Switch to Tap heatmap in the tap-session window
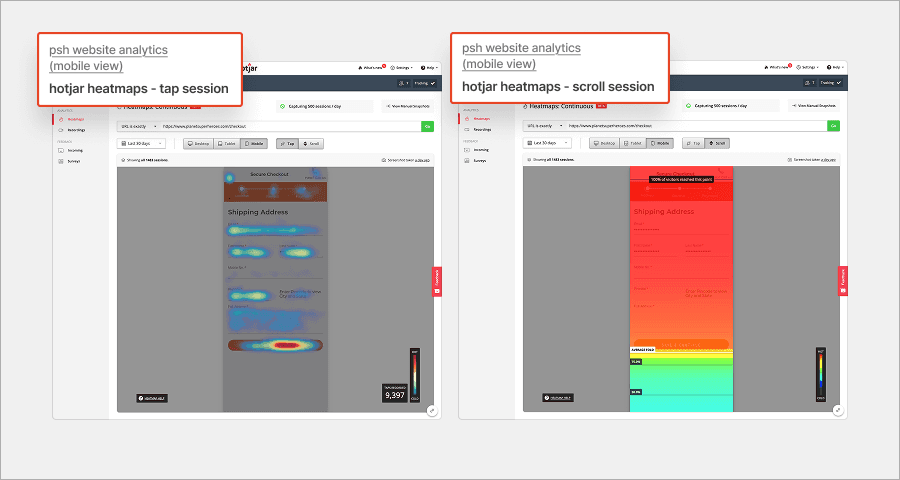Viewport: 900px width, 480px height. pos(288,144)
